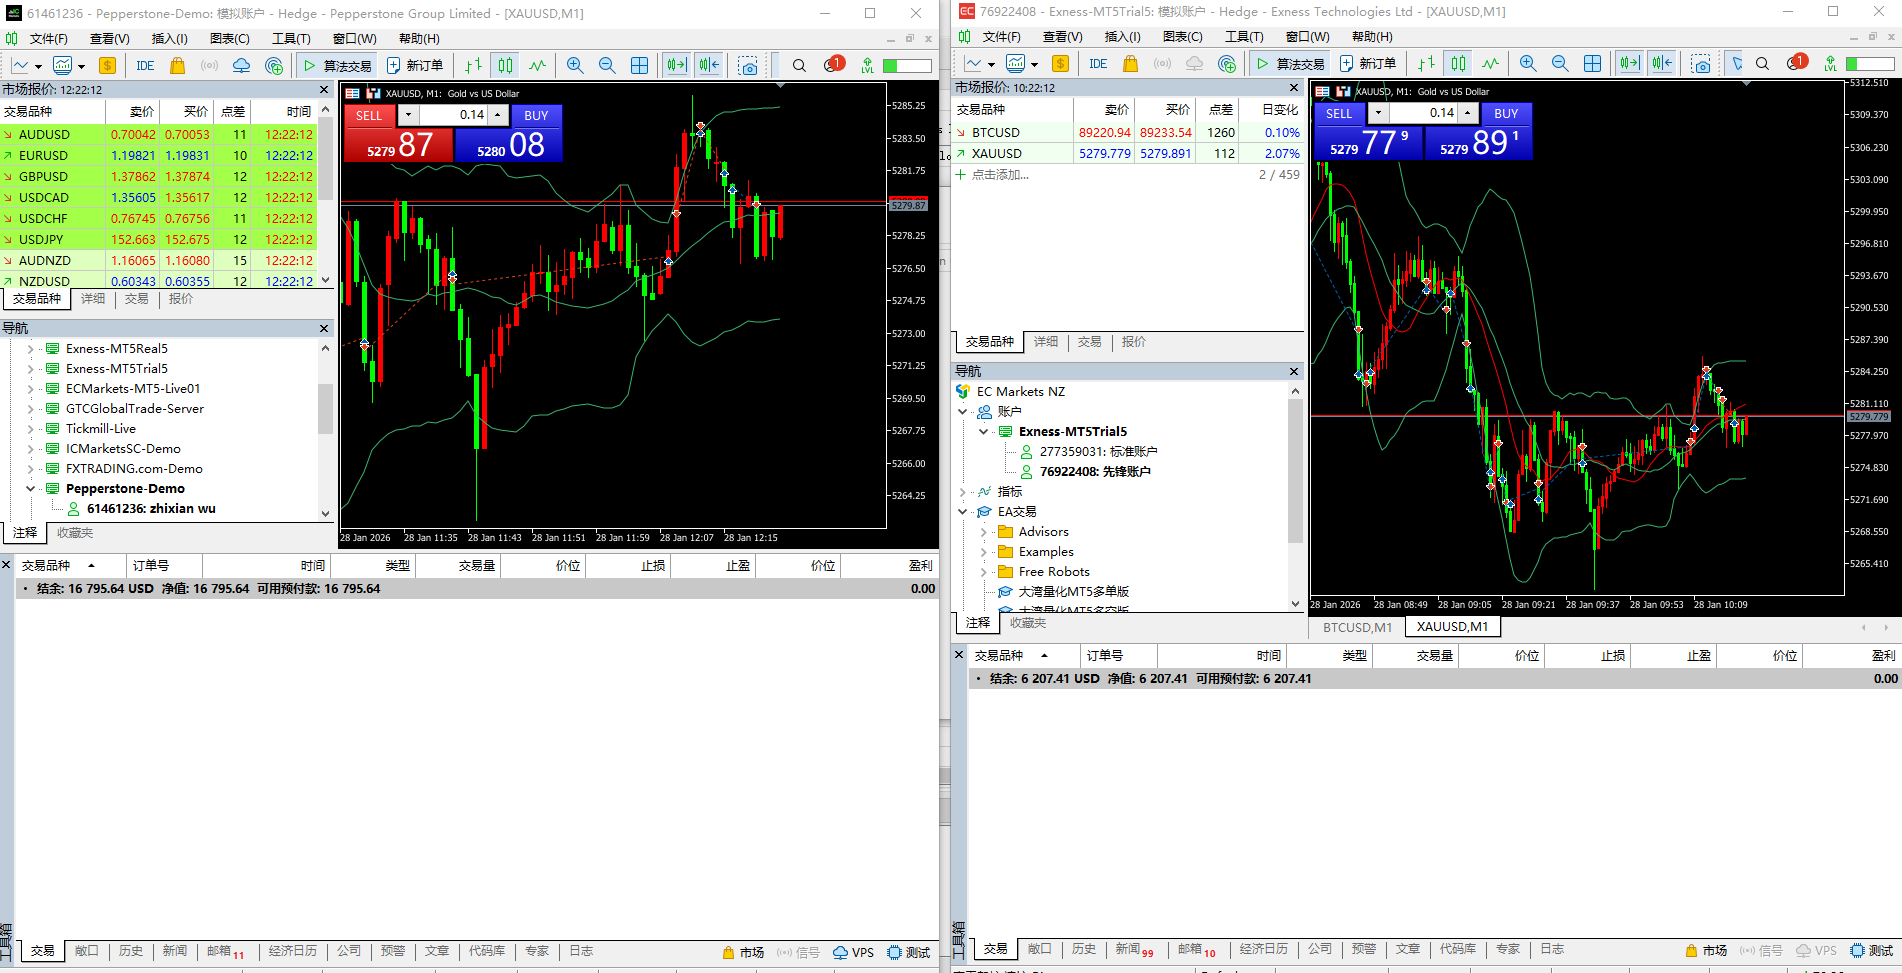The width and height of the screenshot is (1902, 973).
Task: Open notifications badge in the Exness toolbar
Action: click(x=1798, y=63)
